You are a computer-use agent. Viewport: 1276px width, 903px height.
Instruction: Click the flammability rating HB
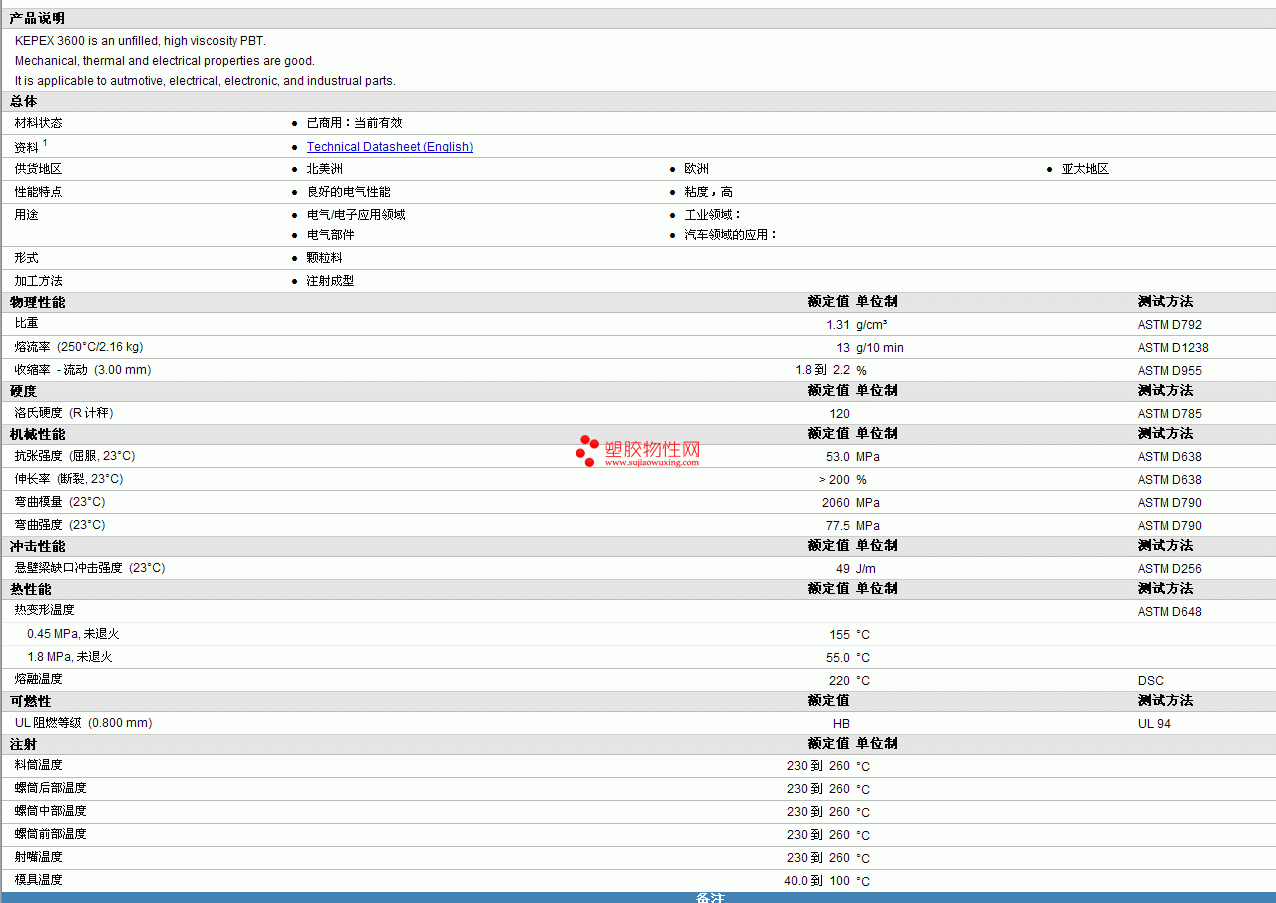coord(841,724)
